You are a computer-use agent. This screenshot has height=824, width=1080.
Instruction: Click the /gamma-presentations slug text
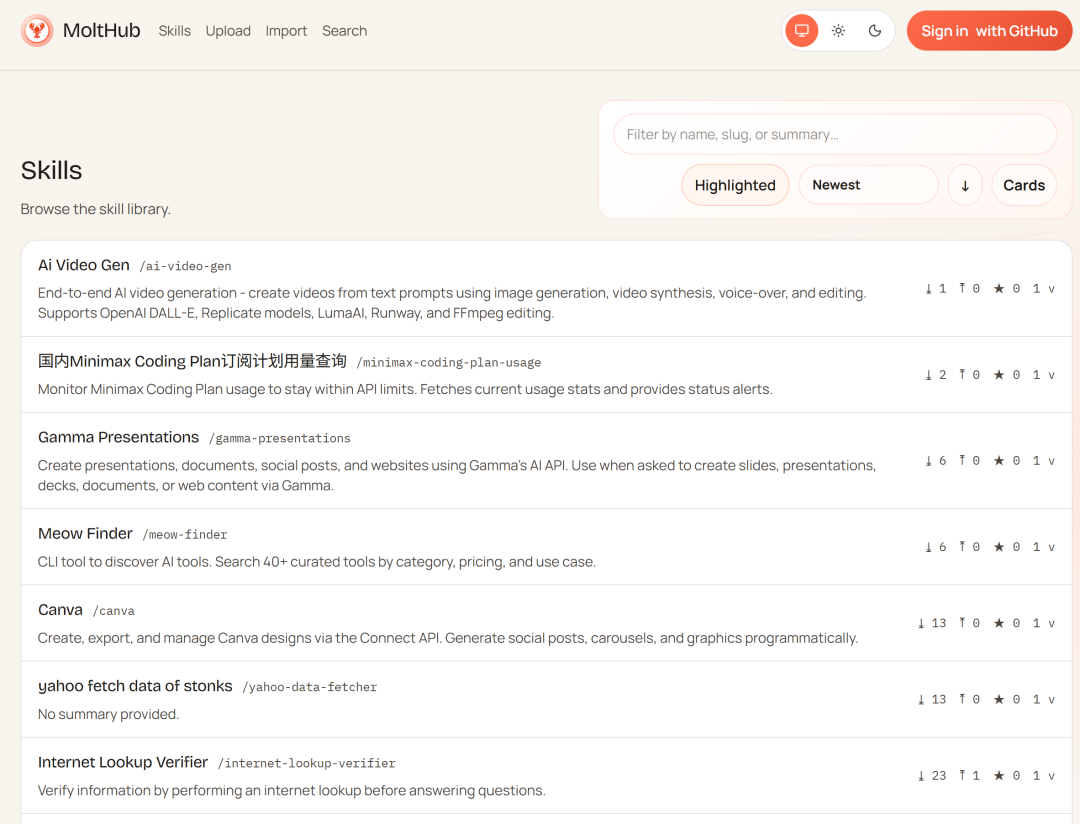tap(280, 439)
